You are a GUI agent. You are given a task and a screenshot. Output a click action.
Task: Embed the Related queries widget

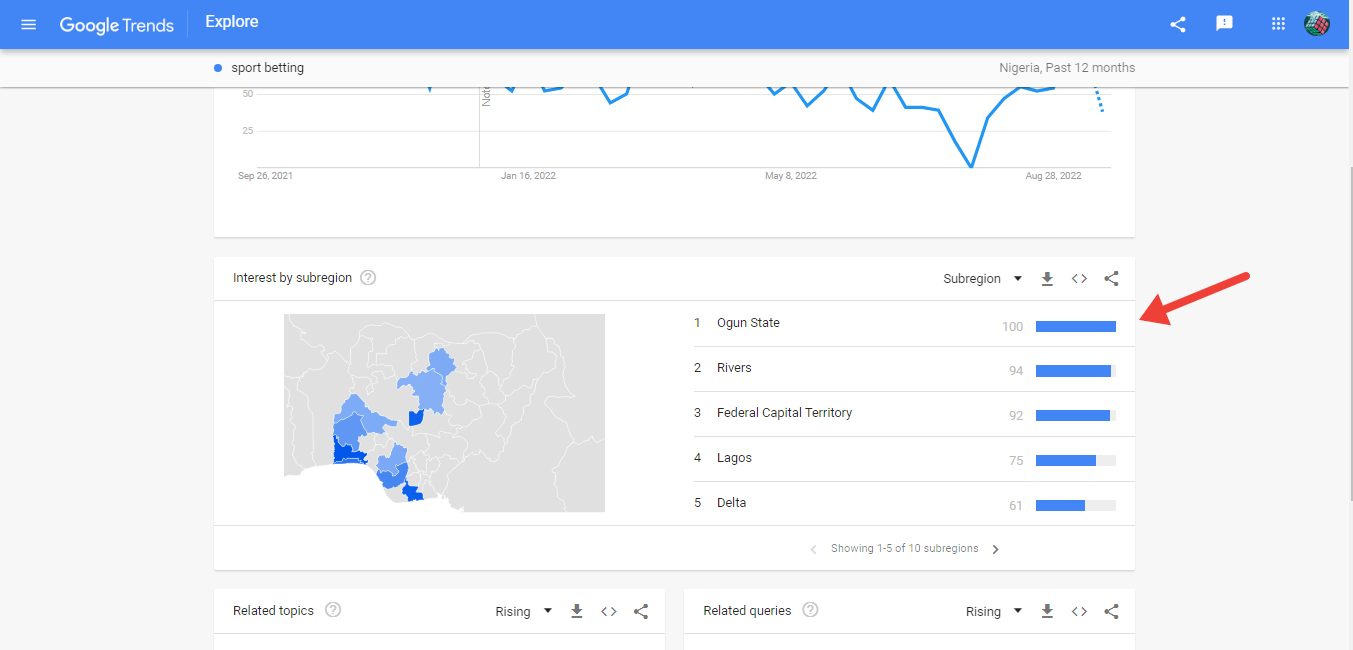pyautogui.click(x=1079, y=611)
